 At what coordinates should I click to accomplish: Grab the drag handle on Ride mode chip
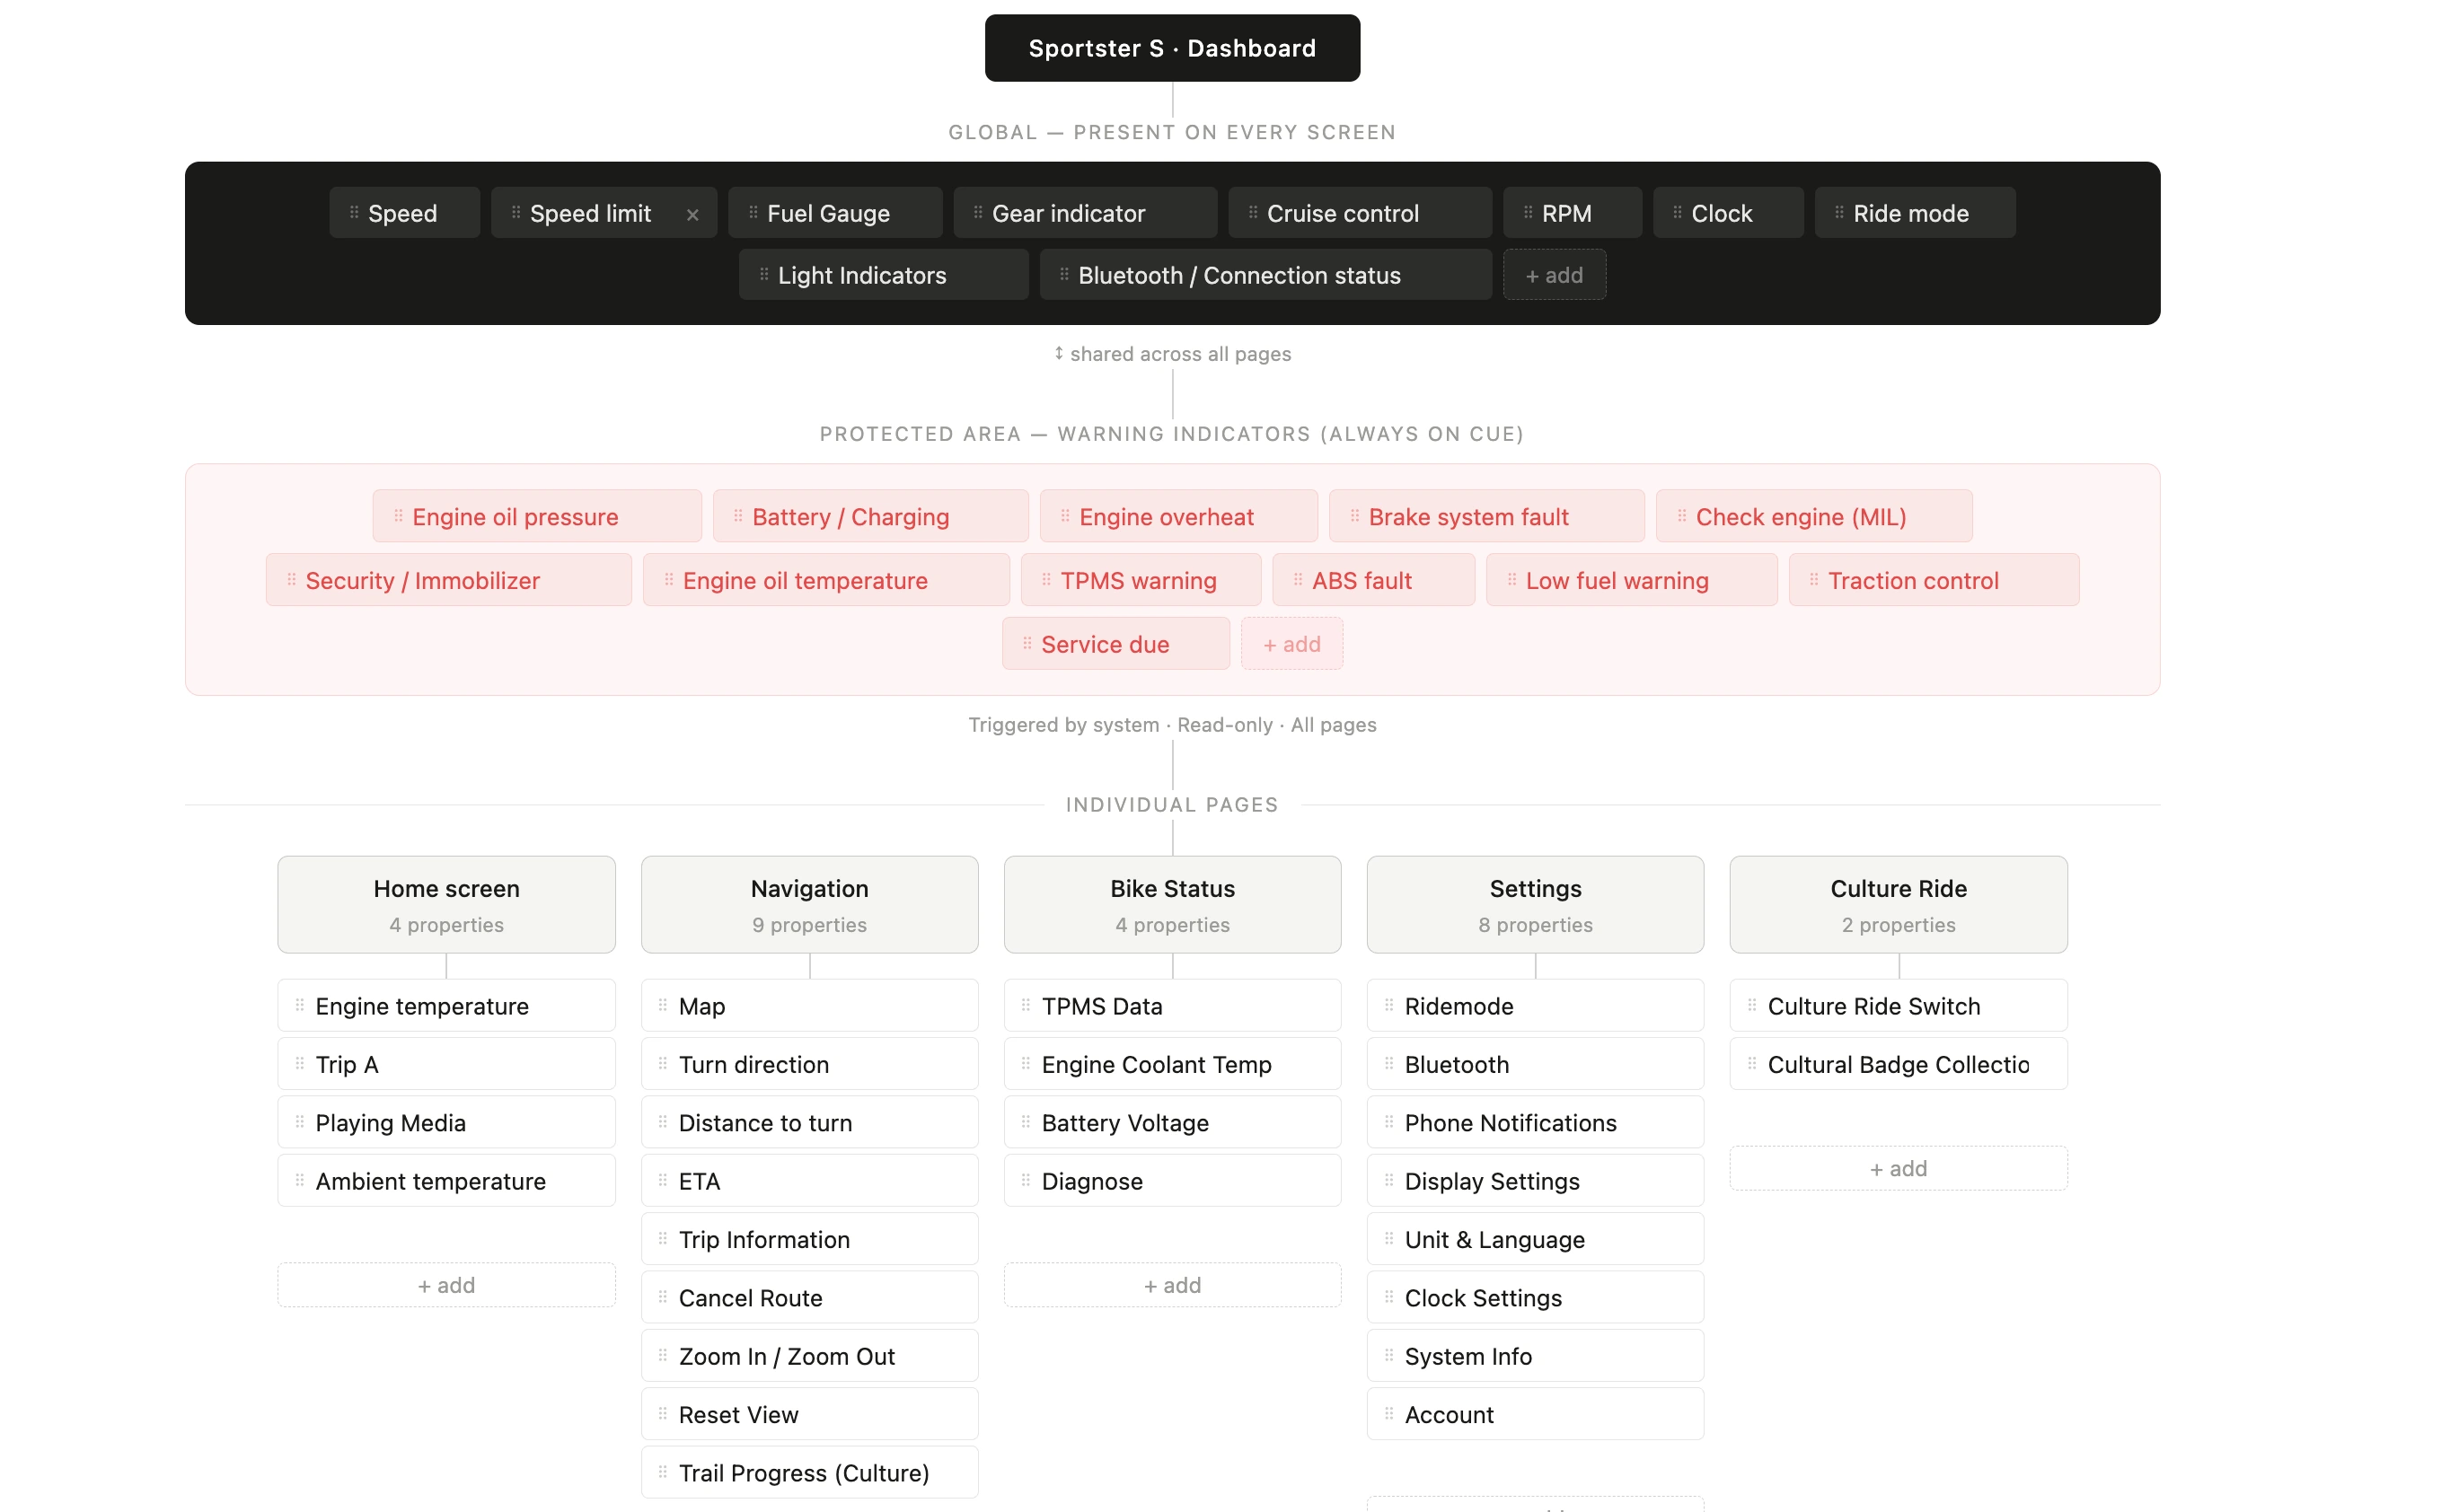[x=1839, y=213]
